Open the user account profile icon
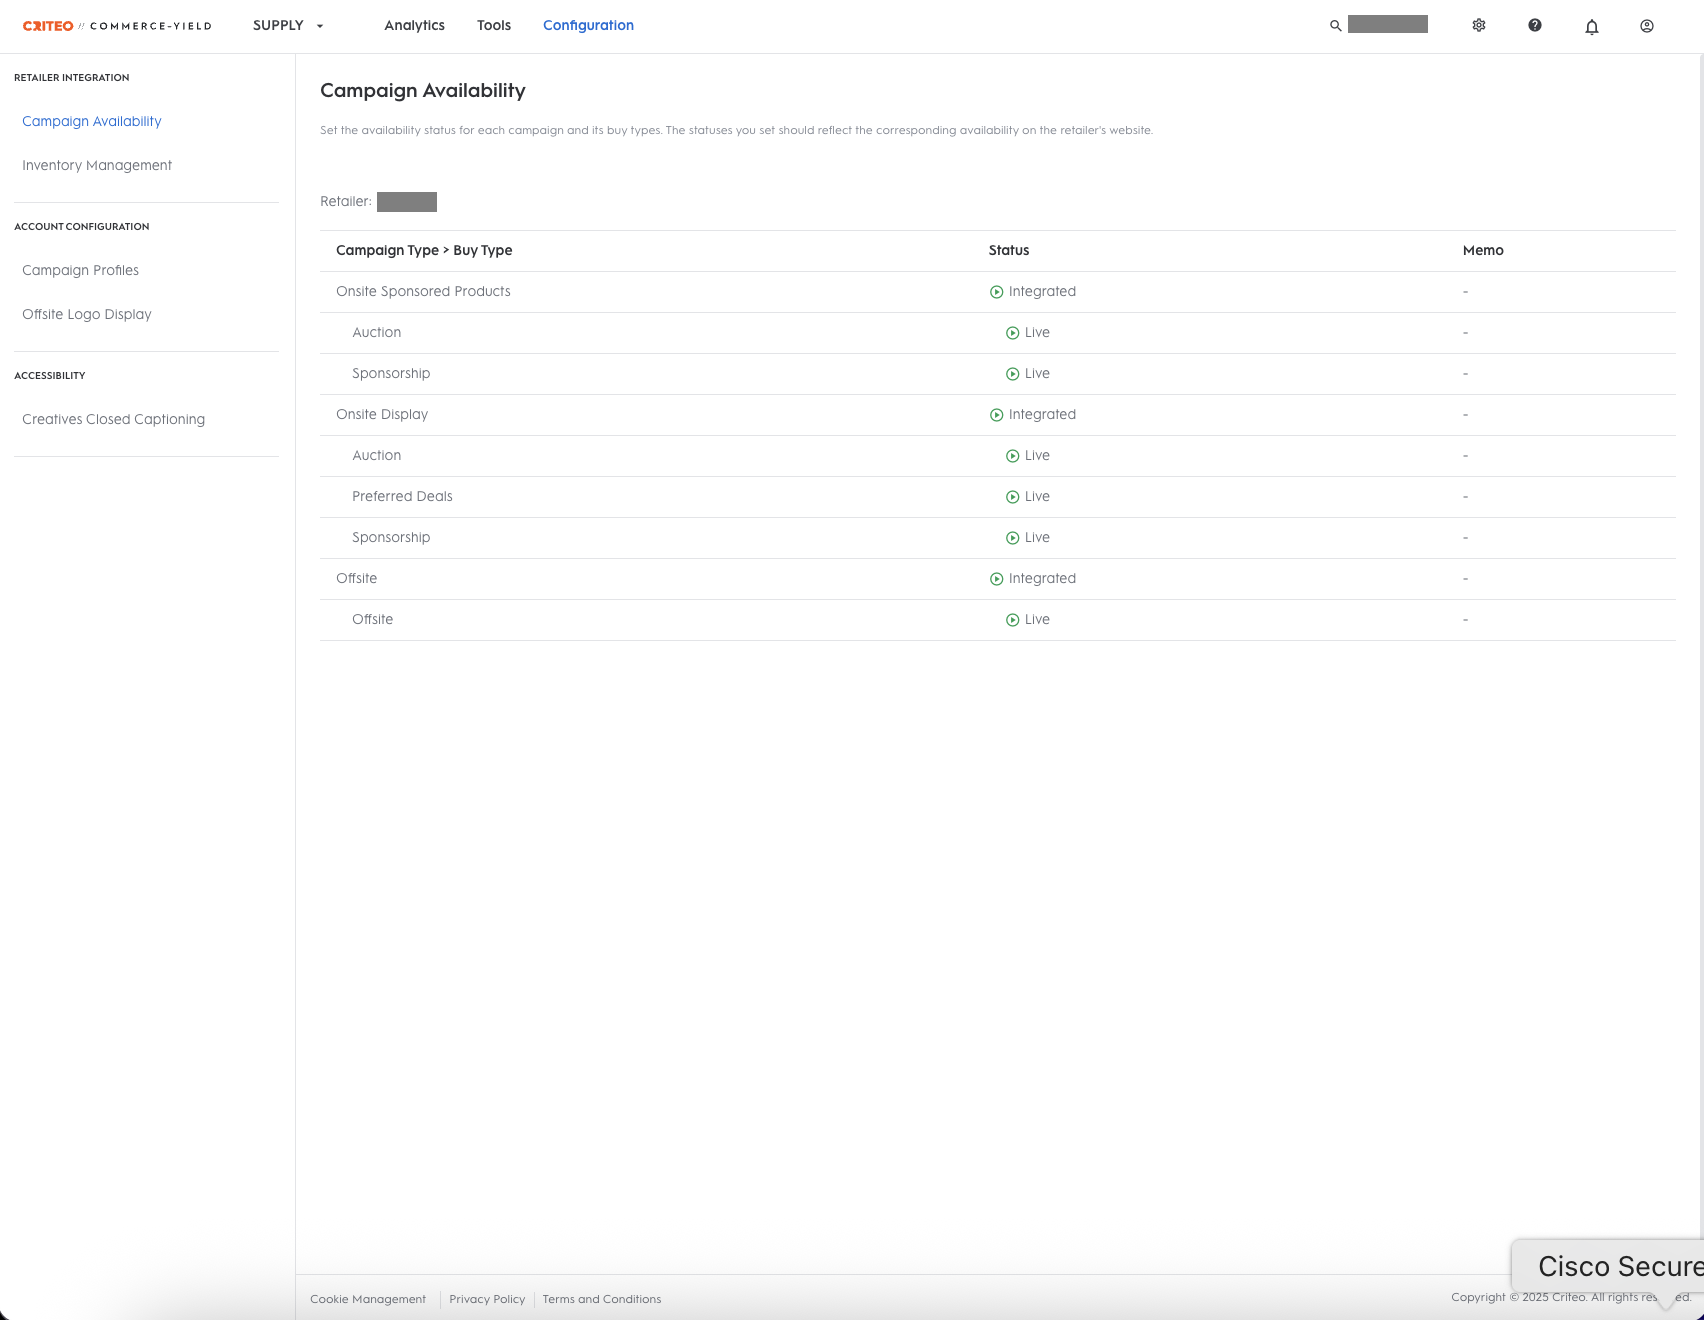1704x1320 pixels. tap(1647, 26)
